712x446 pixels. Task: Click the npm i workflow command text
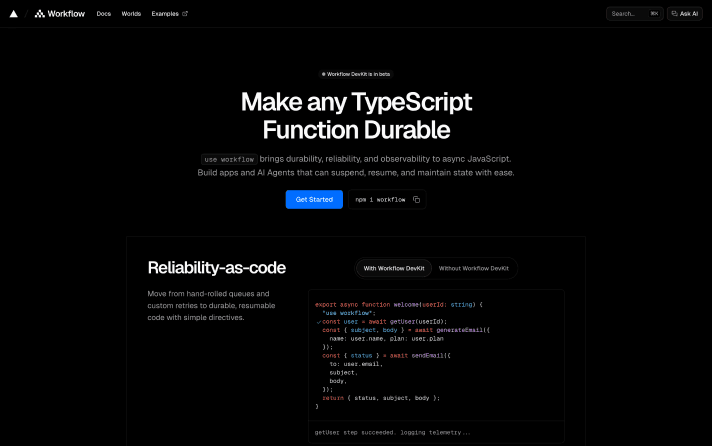click(x=380, y=200)
